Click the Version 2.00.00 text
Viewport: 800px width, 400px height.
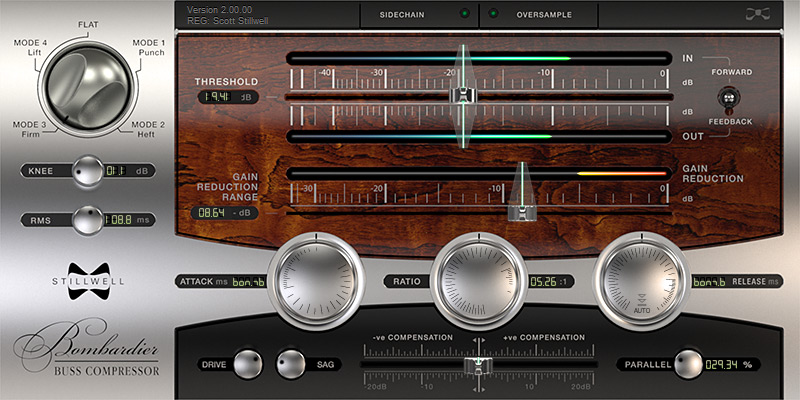[x=219, y=10]
